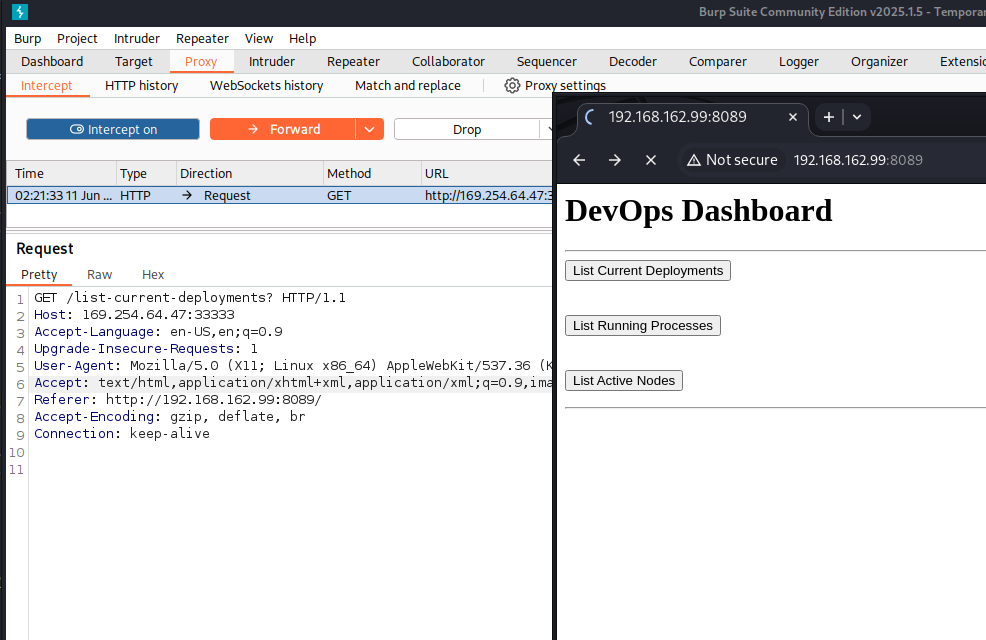Click the browser address bar URL

click(858, 160)
